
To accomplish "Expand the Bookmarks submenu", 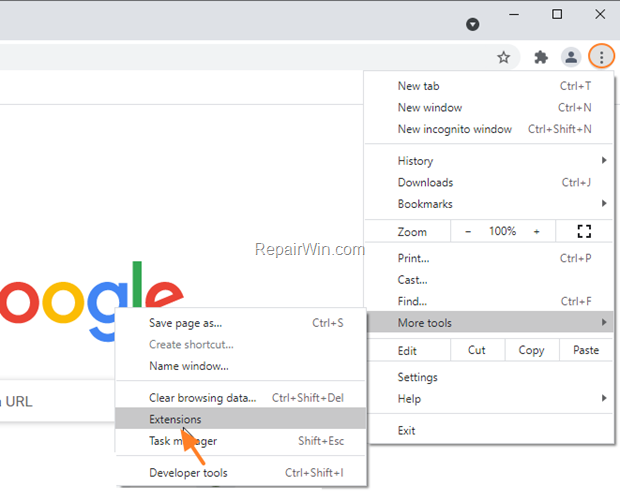I will tap(489, 204).
